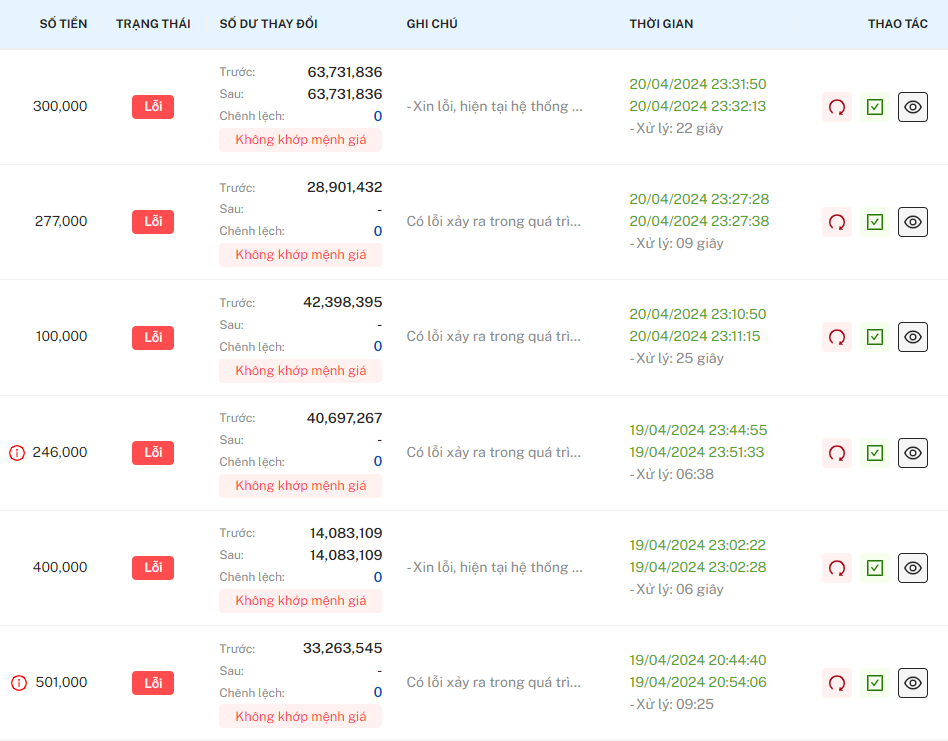948x741 pixels.
Task: Retry the 501,000 transaction with refresh icon
Action: click(x=837, y=683)
